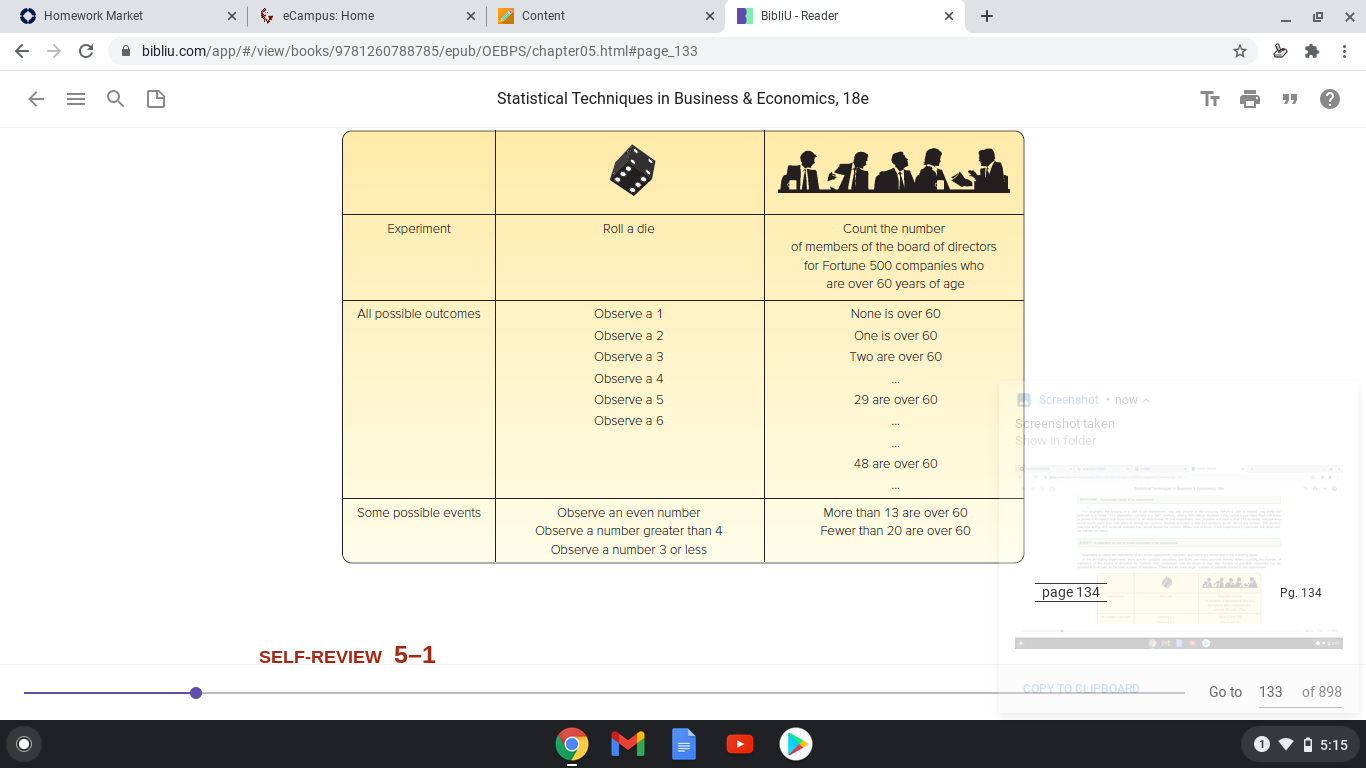1366x768 pixels.
Task: Open the help question mark
Action: (1330, 99)
